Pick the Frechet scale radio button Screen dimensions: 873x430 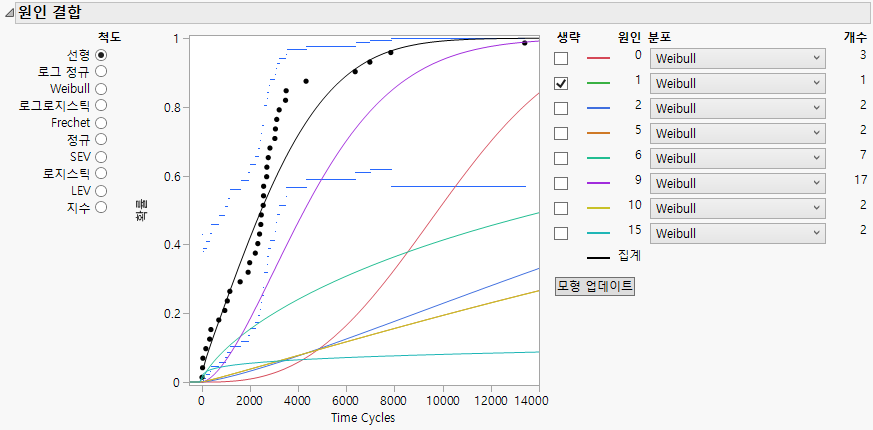[101, 123]
